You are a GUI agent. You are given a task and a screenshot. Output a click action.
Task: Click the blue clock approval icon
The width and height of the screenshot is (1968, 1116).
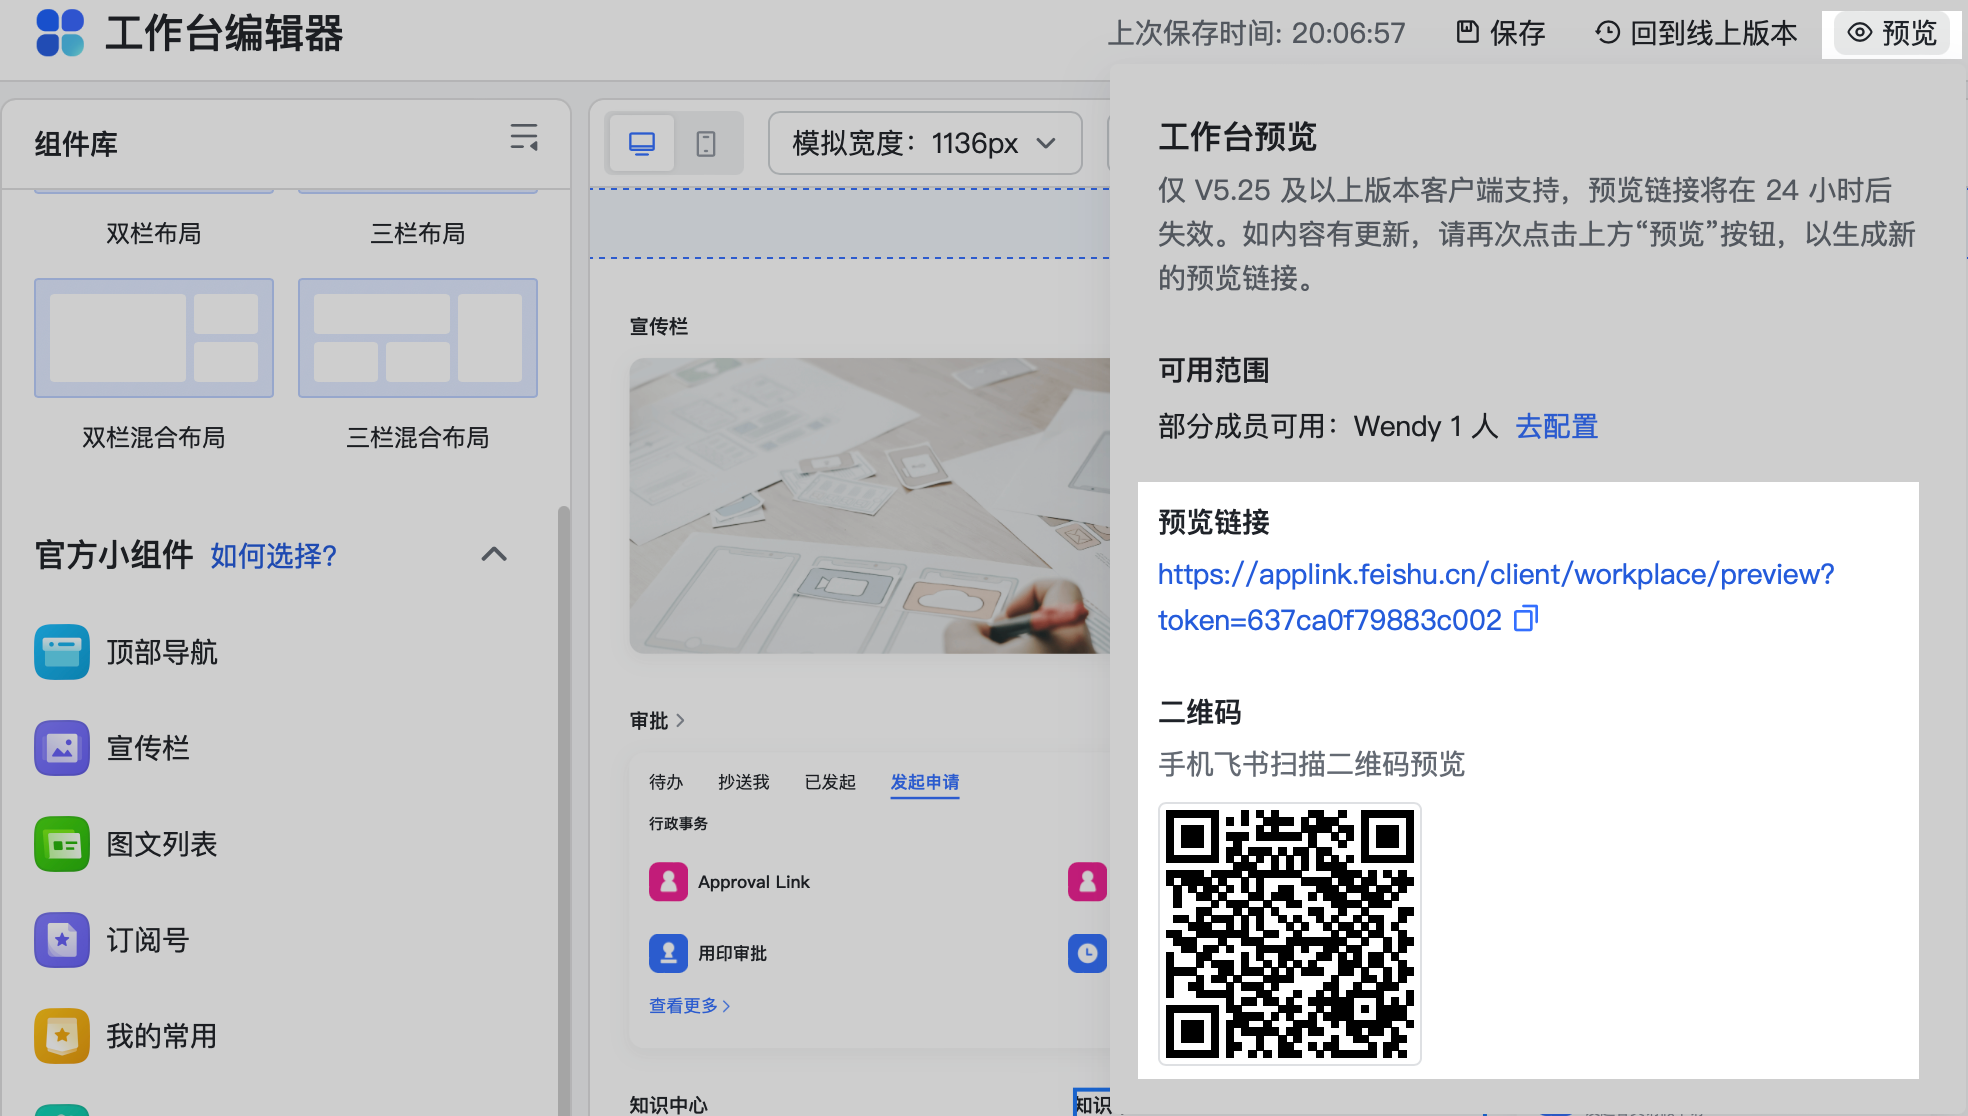click(1087, 953)
